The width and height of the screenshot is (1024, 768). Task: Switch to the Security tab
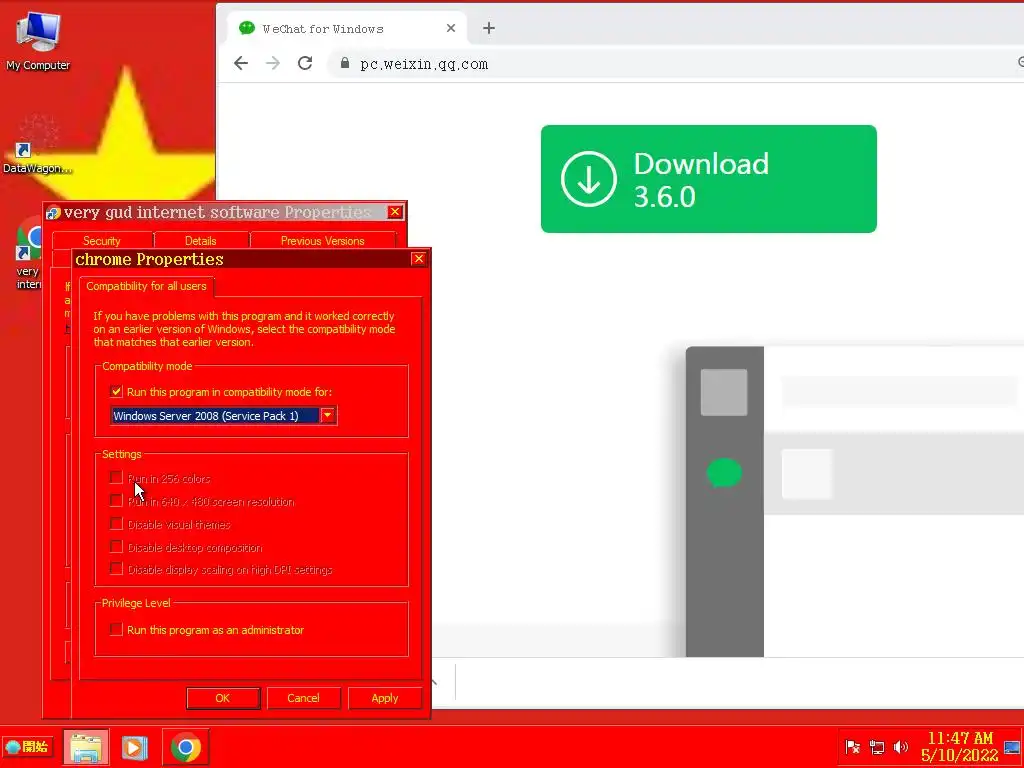coord(102,241)
